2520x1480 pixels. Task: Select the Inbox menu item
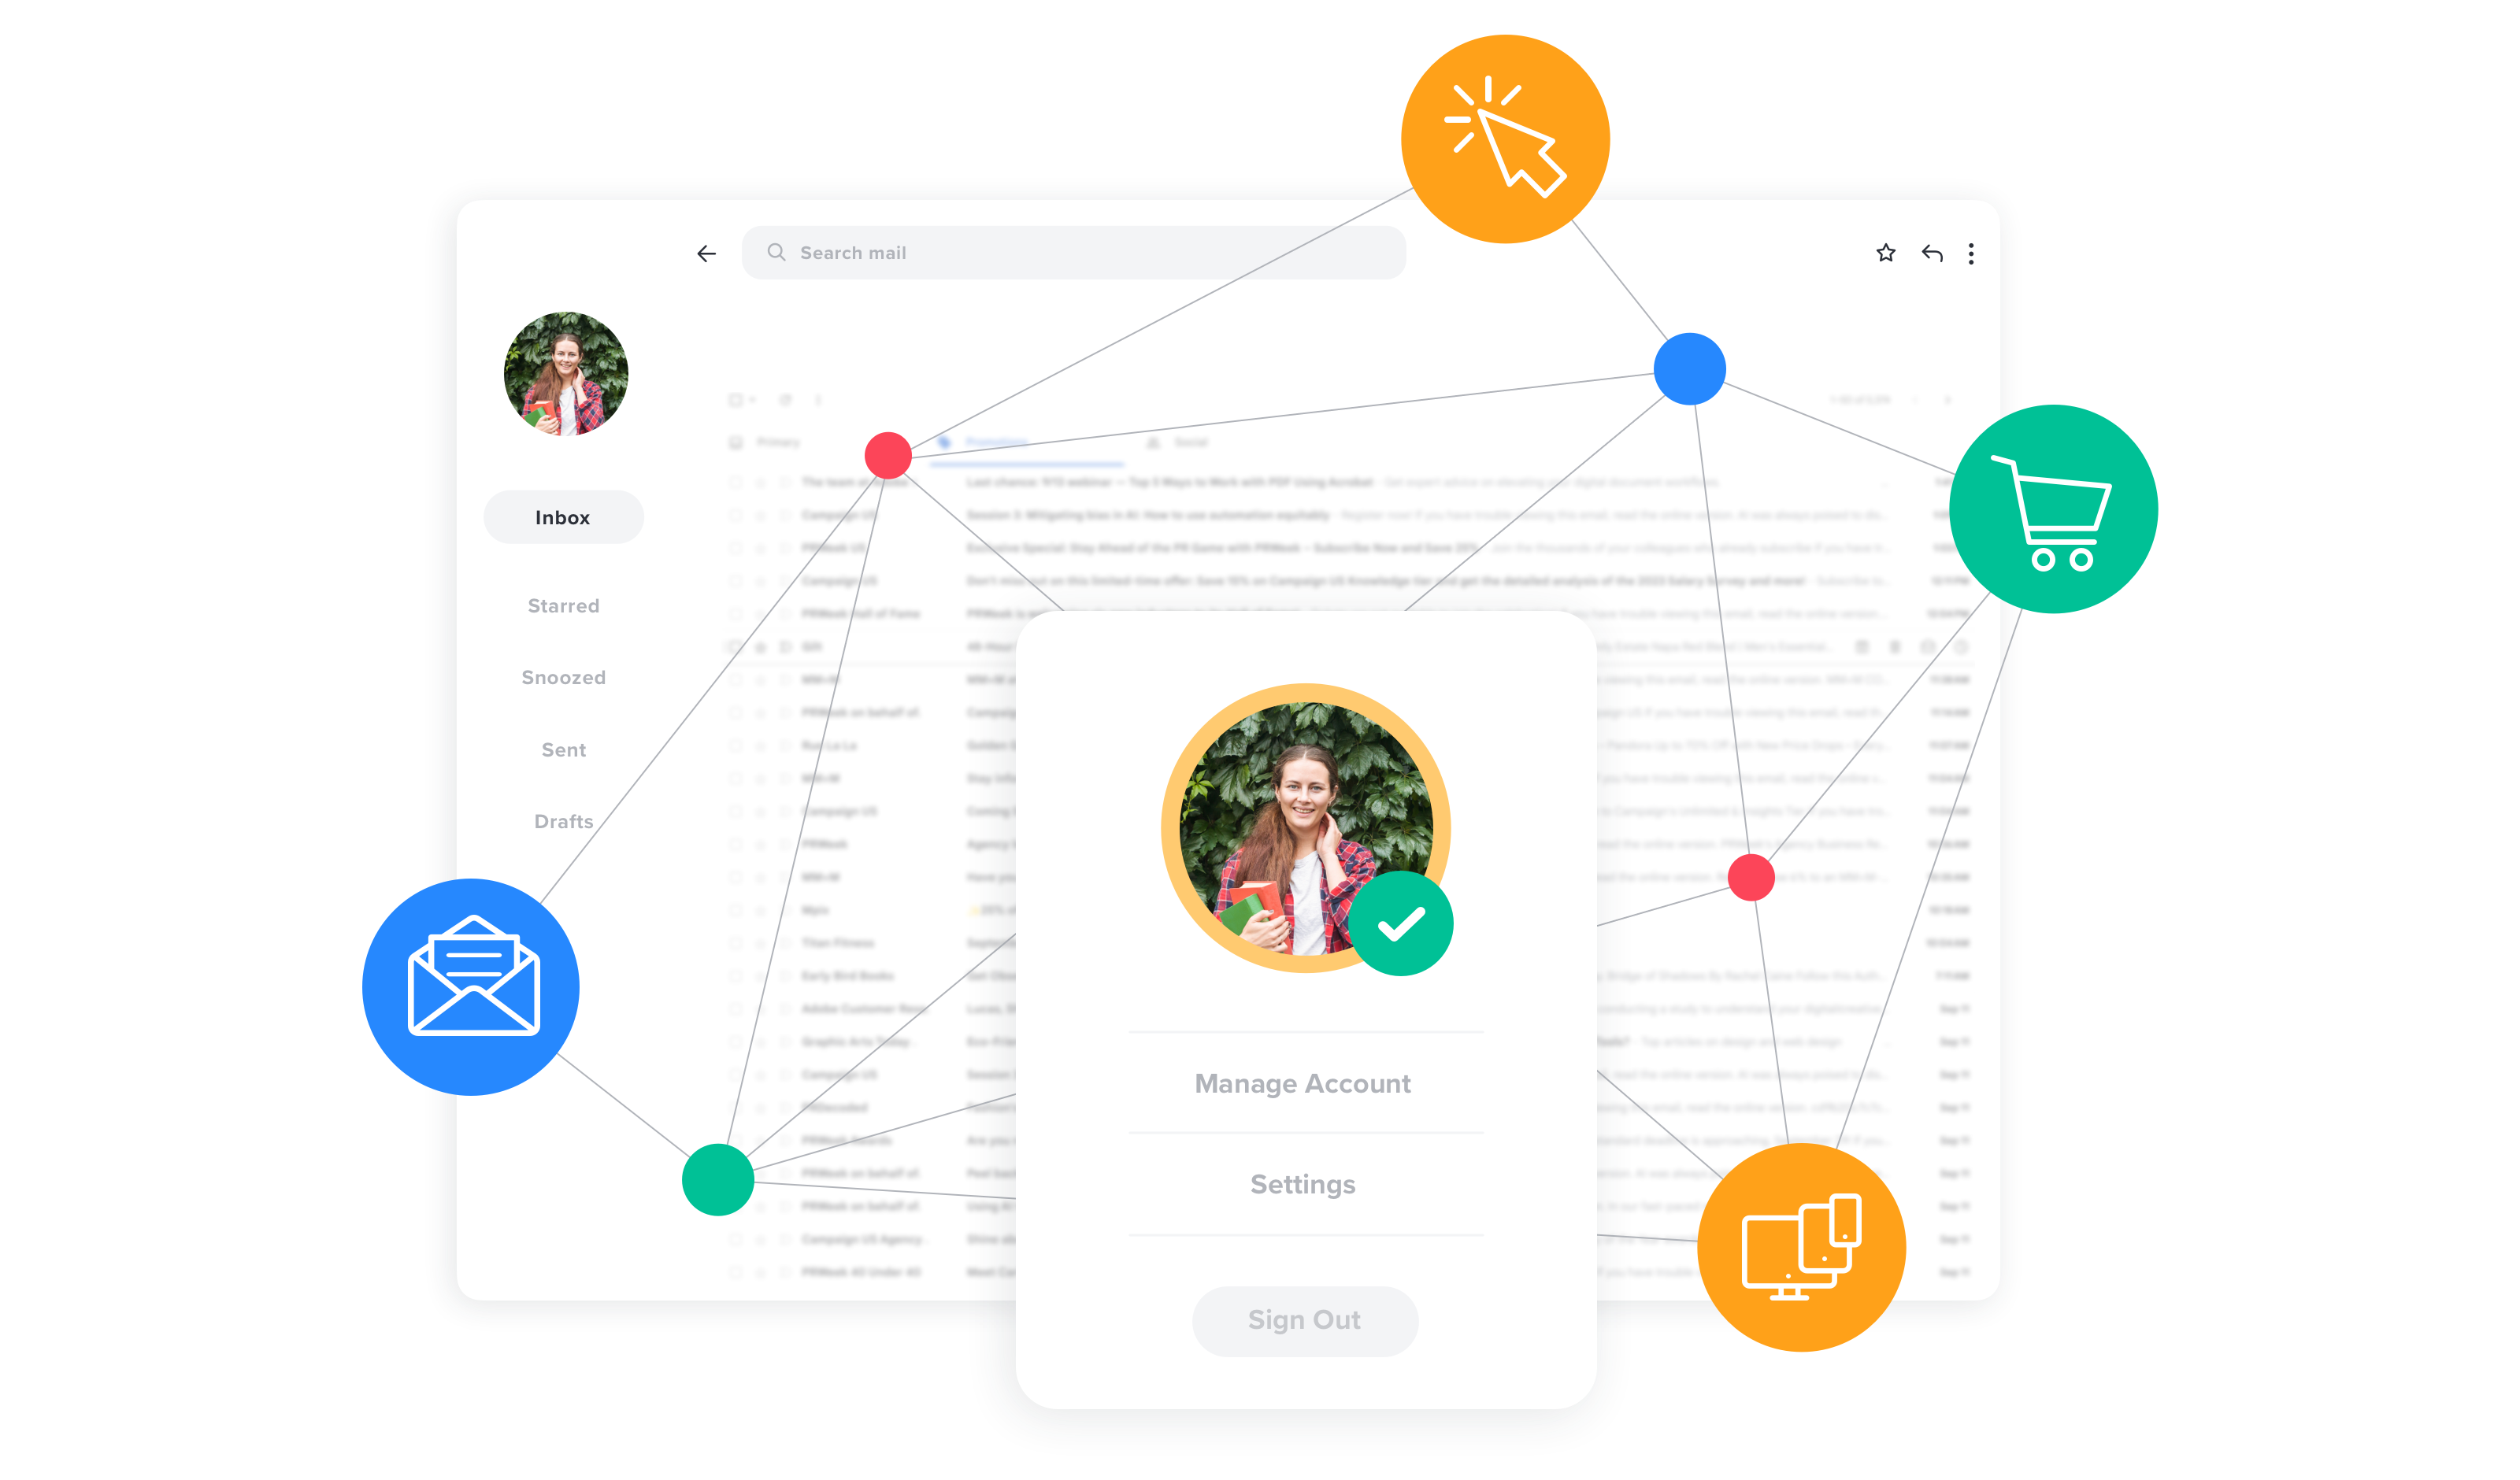(562, 516)
